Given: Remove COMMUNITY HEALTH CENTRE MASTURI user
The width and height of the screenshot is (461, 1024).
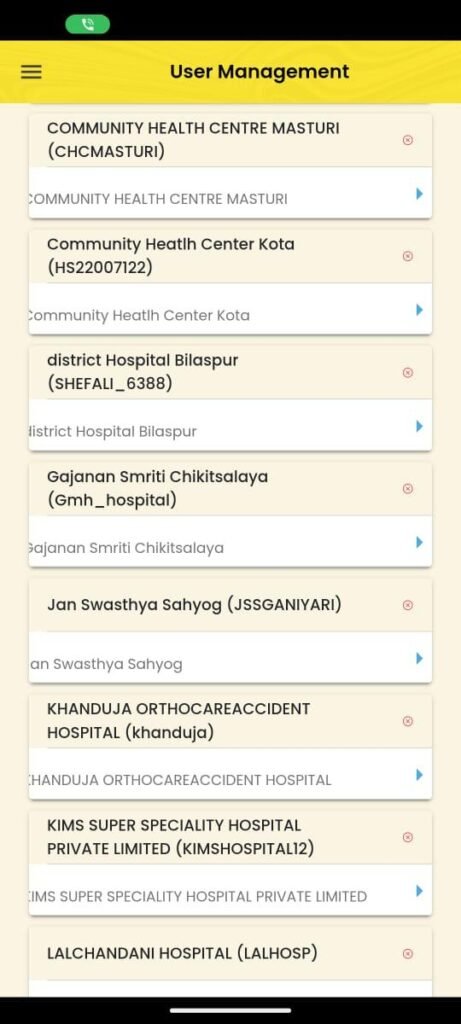Looking at the screenshot, I should pos(407,140).
